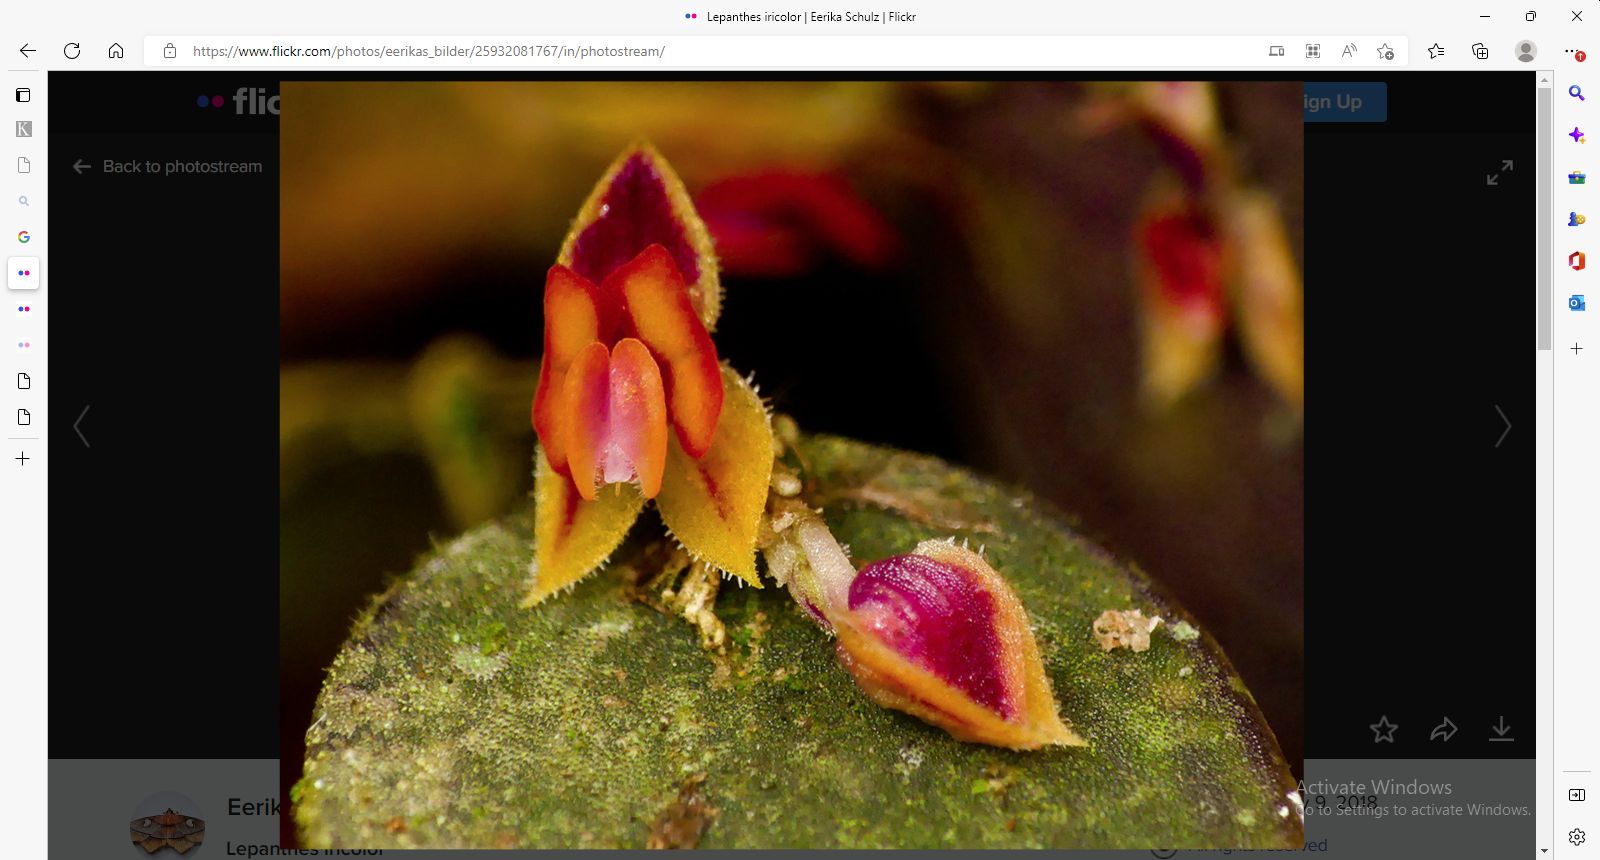This screenshot has height=860, width=1600.
Task: Expand the photo to full screen view
Action: [x=1499, y=173]
